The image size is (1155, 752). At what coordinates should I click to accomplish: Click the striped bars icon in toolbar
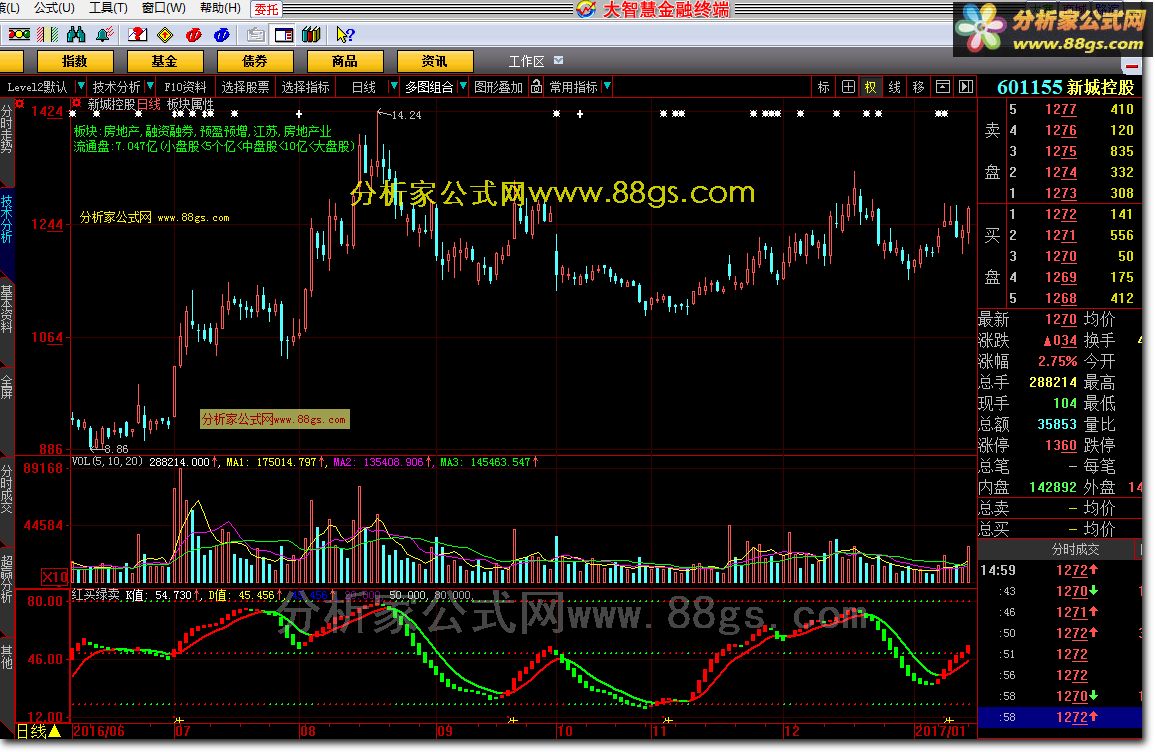pos(47,35)
